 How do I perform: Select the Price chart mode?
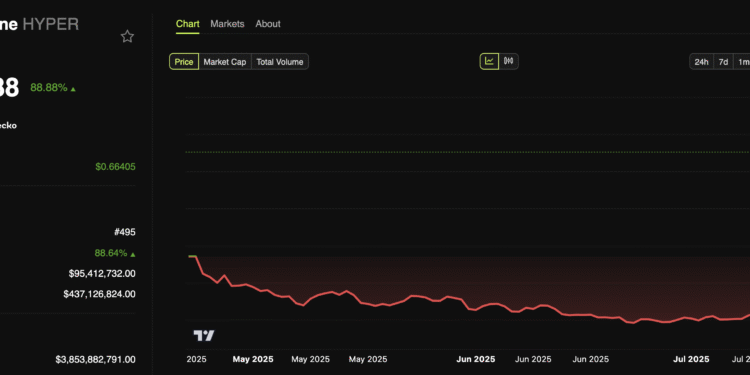184,62
